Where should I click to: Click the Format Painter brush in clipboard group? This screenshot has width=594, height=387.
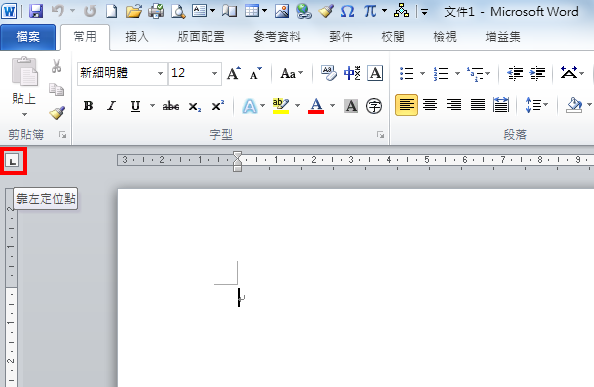click(x=57, y=112)
